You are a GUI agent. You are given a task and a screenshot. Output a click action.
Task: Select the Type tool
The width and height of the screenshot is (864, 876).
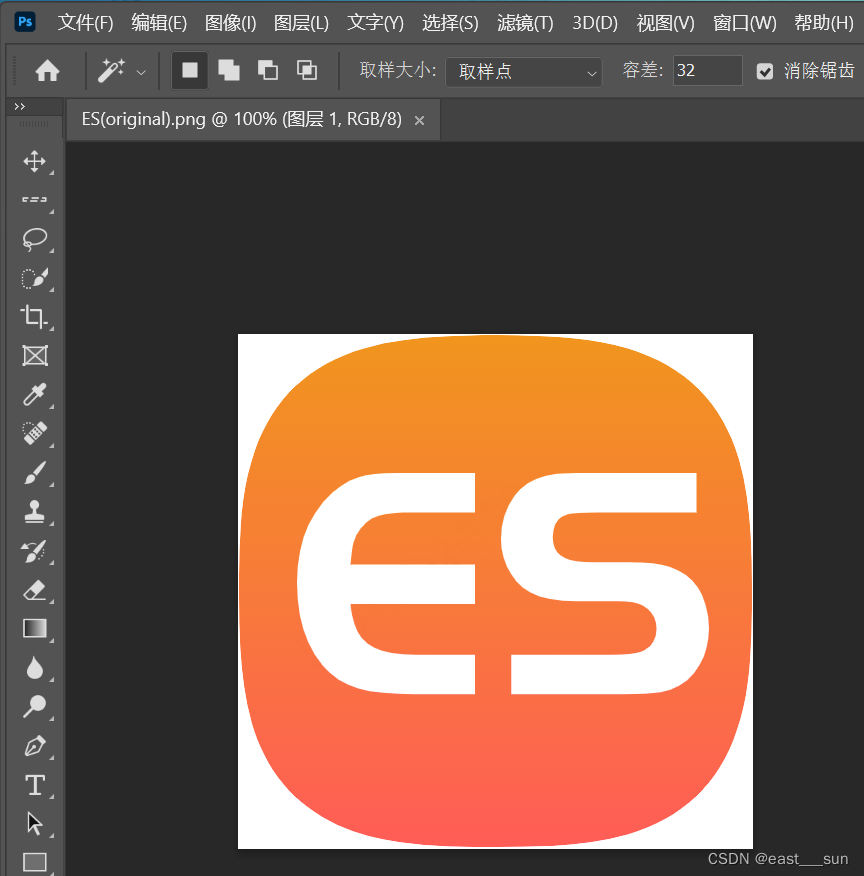pyautogui.click(x=35, y=785)
